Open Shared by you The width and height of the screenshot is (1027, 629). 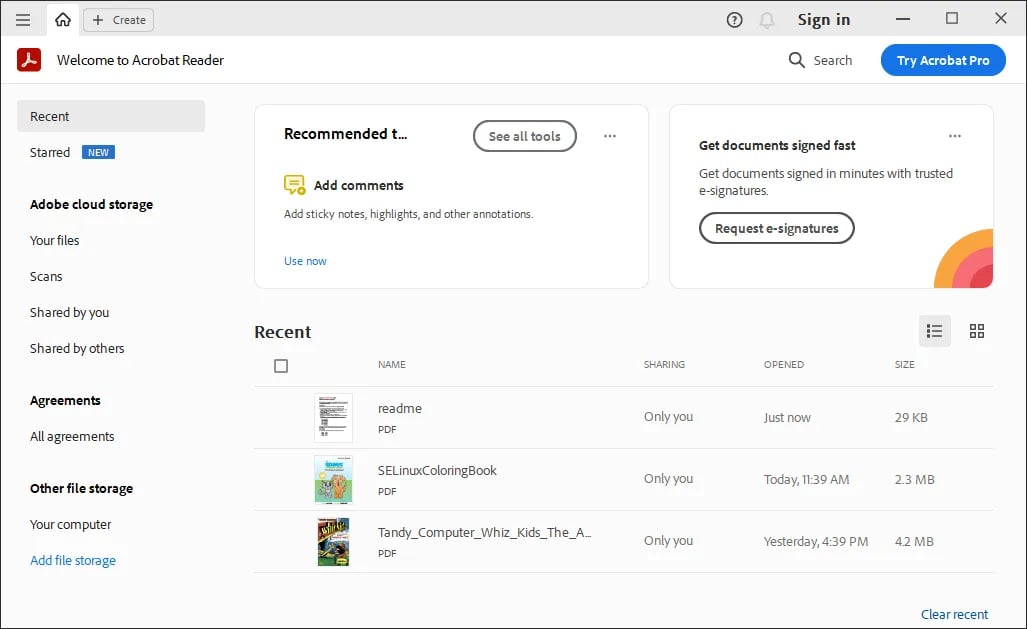point(69,313)
